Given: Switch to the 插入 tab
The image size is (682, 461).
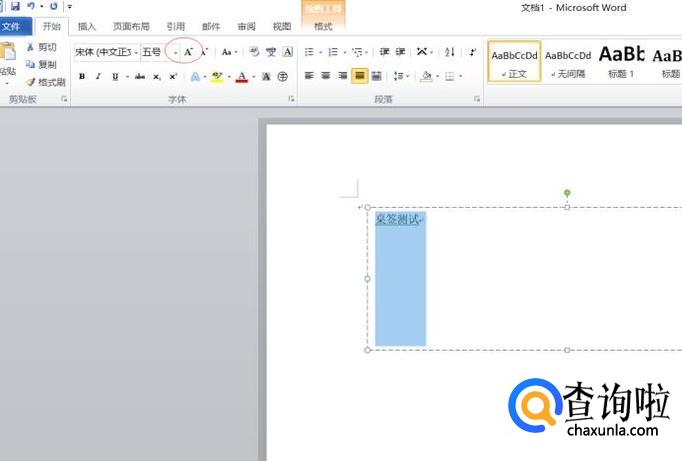Looking at the screenshot, I should pyautogui.click(x=87, y=27).
